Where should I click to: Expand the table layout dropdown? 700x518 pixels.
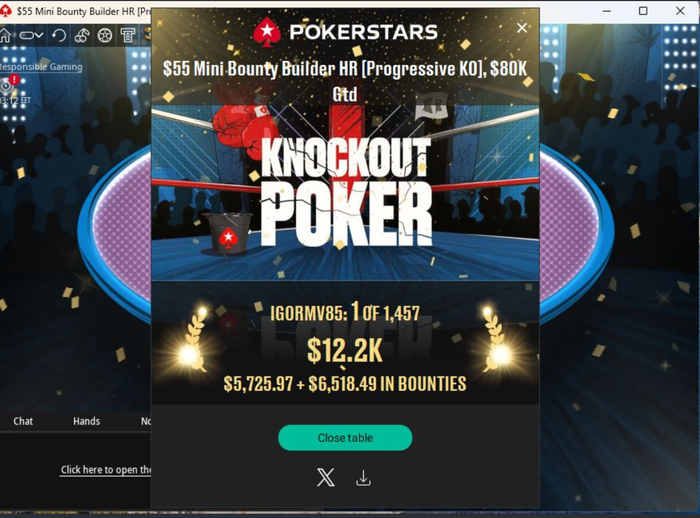(x=31, y=35)
